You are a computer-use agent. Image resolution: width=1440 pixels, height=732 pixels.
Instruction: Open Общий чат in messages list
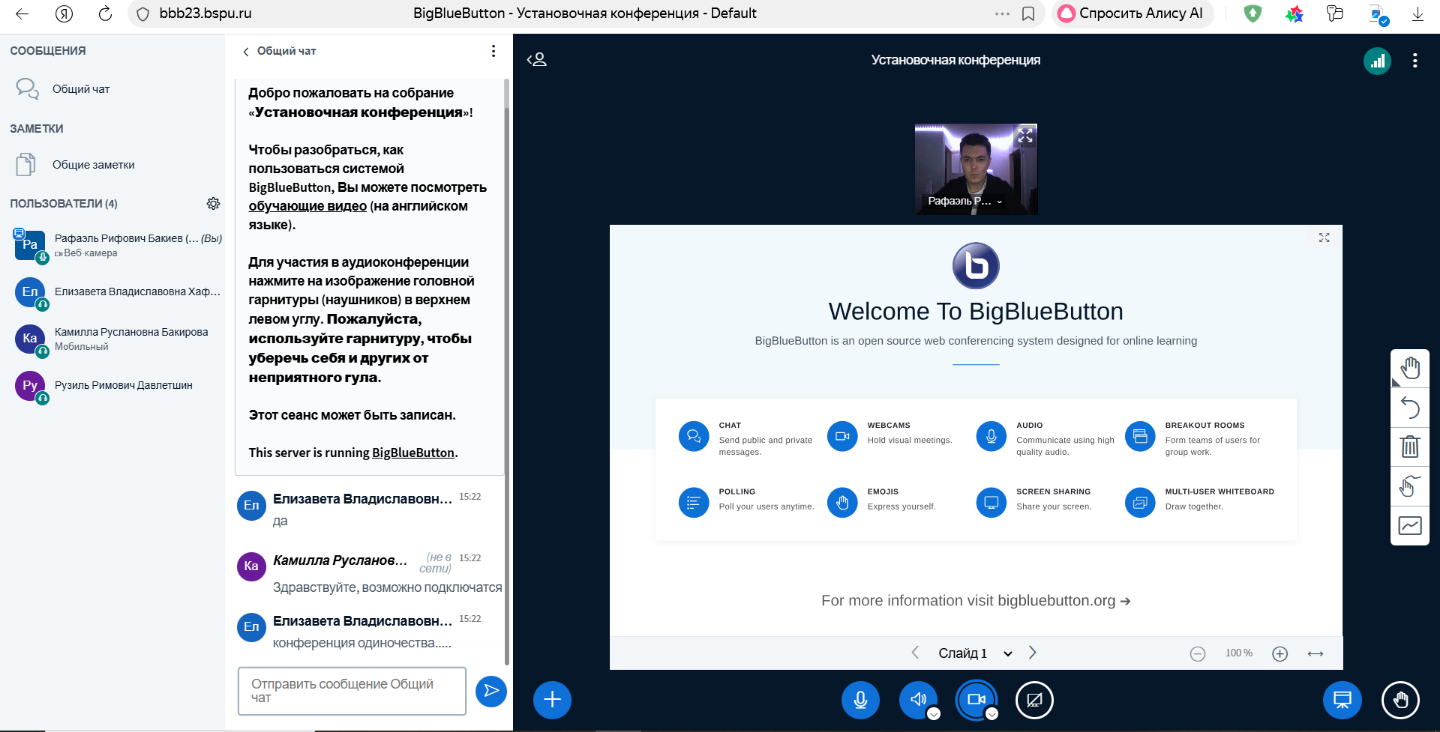pos(80,89)
